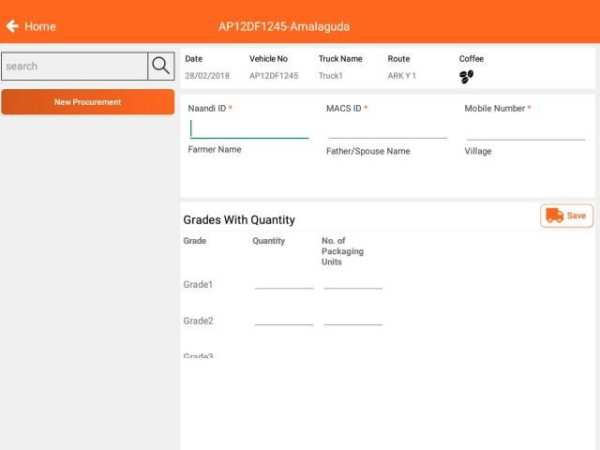Click into the Naandi ID field
The image size is (600, 450).
tap(249, 129)
